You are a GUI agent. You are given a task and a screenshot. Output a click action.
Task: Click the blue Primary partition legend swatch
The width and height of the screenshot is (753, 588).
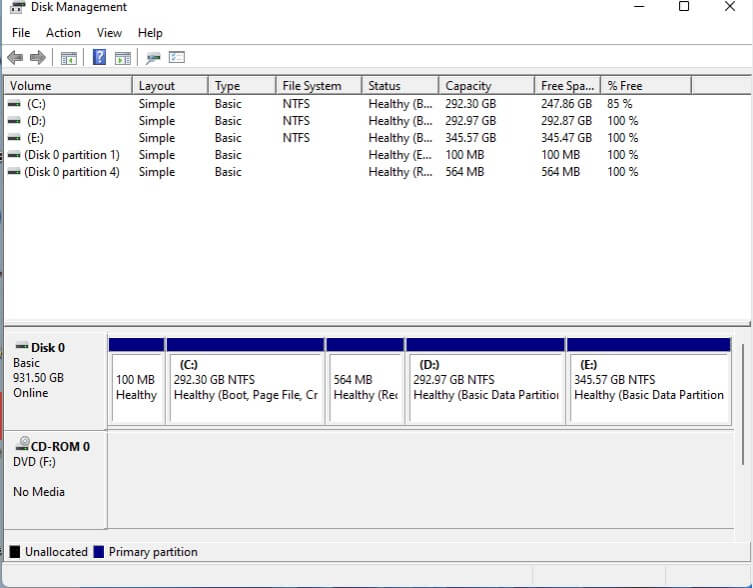[x=99, y=551]
